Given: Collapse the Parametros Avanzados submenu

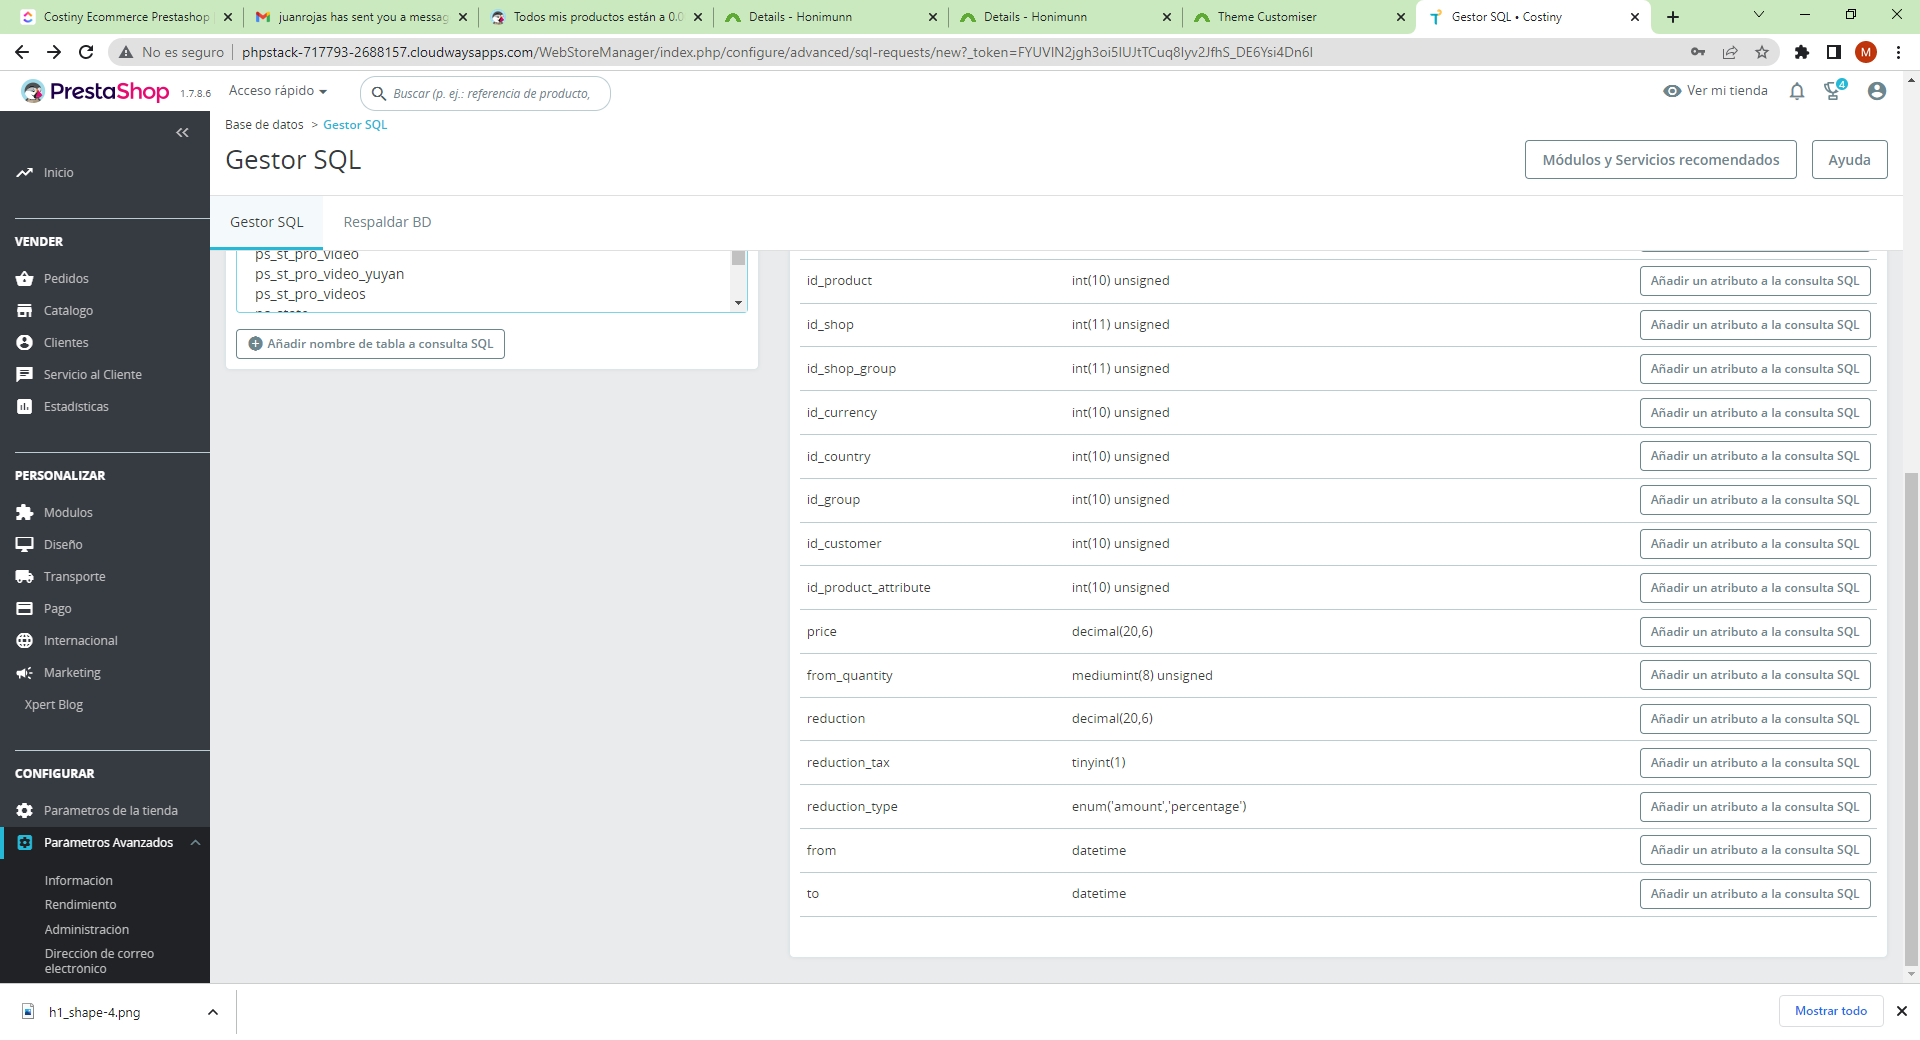Looking at the screenshot, I should (x=196, y=843).
